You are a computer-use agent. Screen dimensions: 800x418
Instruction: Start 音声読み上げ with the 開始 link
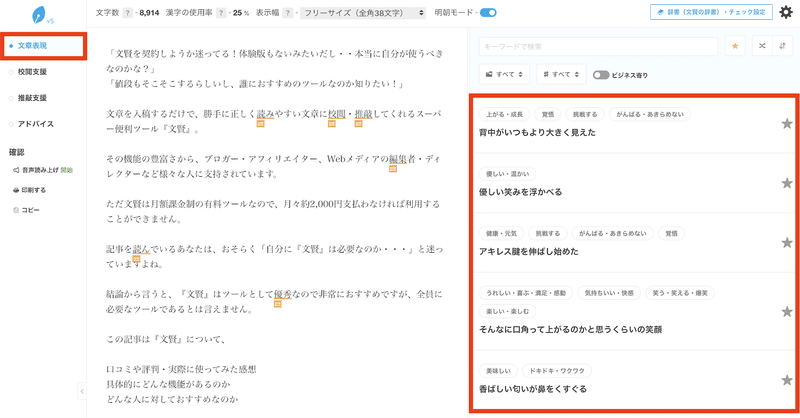click(x=67, y=170)
